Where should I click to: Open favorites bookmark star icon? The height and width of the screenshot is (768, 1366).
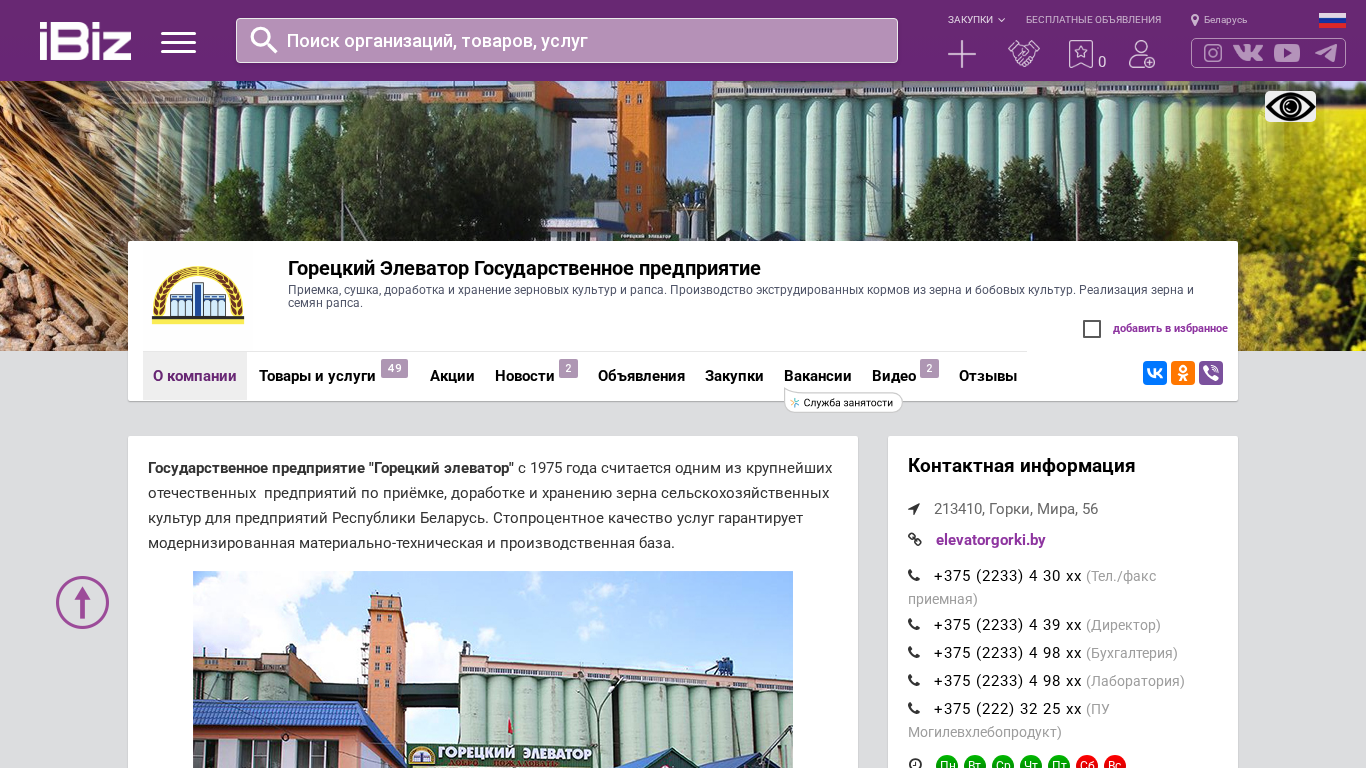(x=1081, y=54)
